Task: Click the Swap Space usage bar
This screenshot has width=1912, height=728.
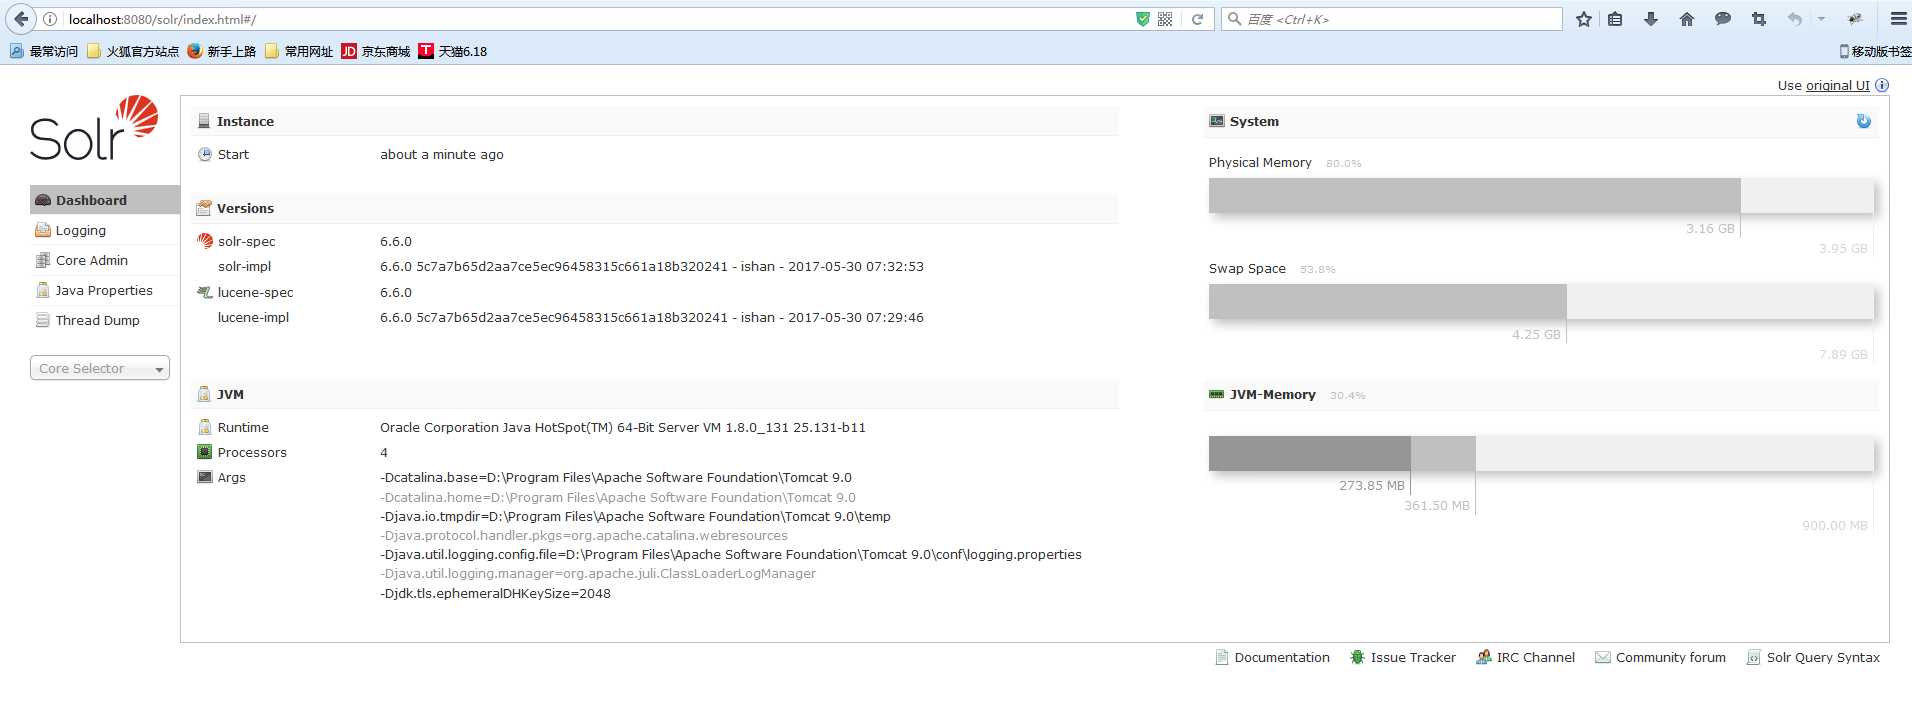Action: coord(1541,302)
